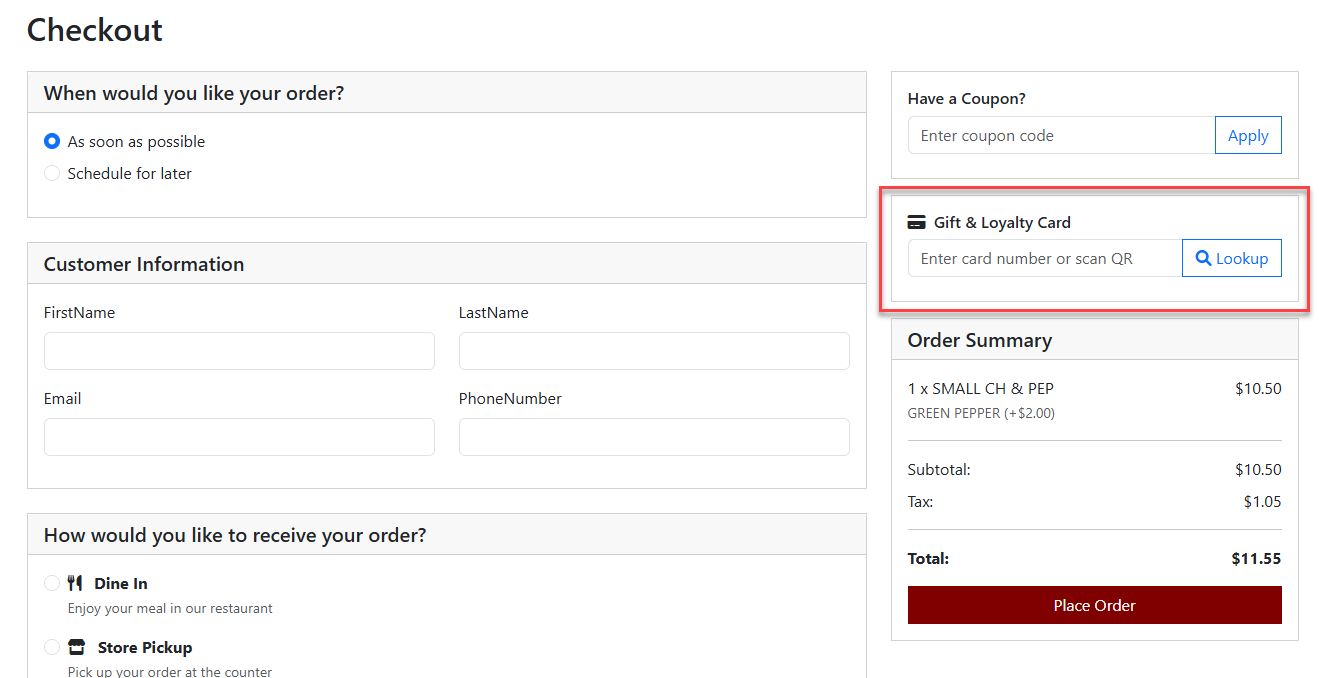Click the Order Summary heading
1319x678 pixels.
click(979, 340)
